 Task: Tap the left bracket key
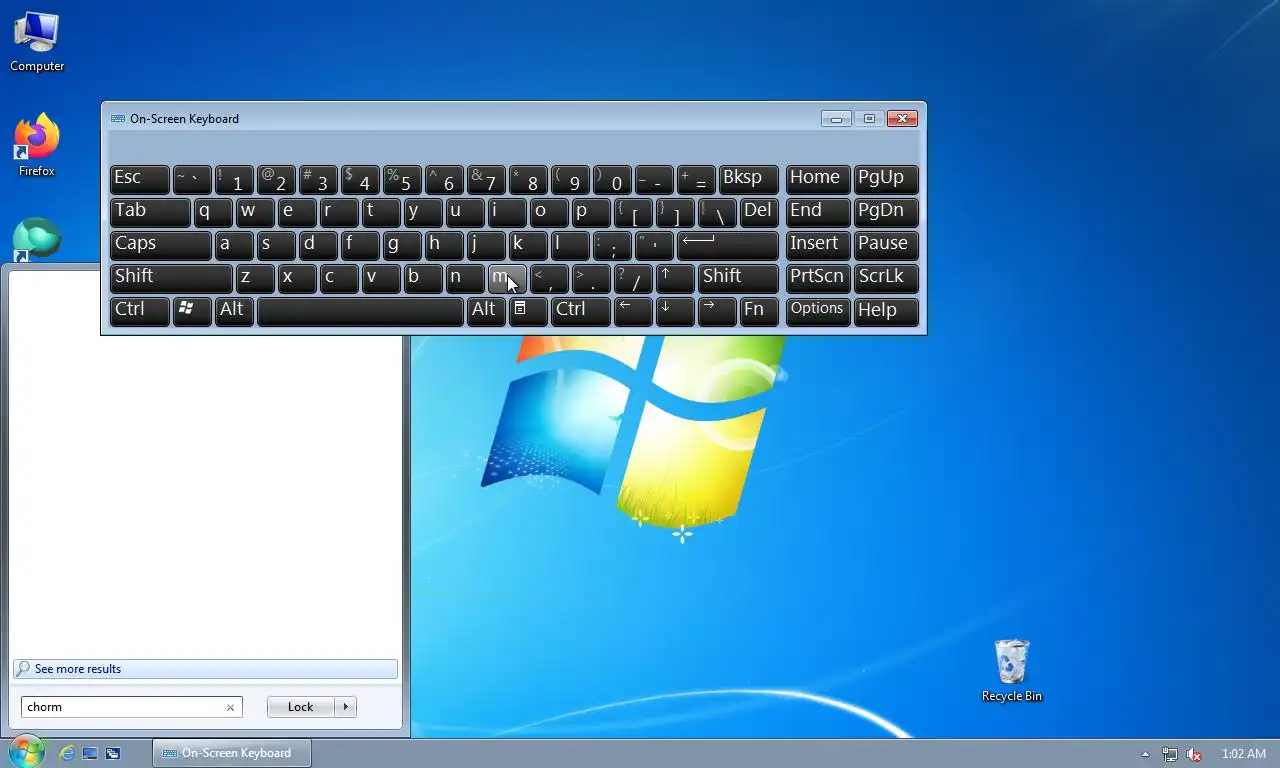click(633, 212)
